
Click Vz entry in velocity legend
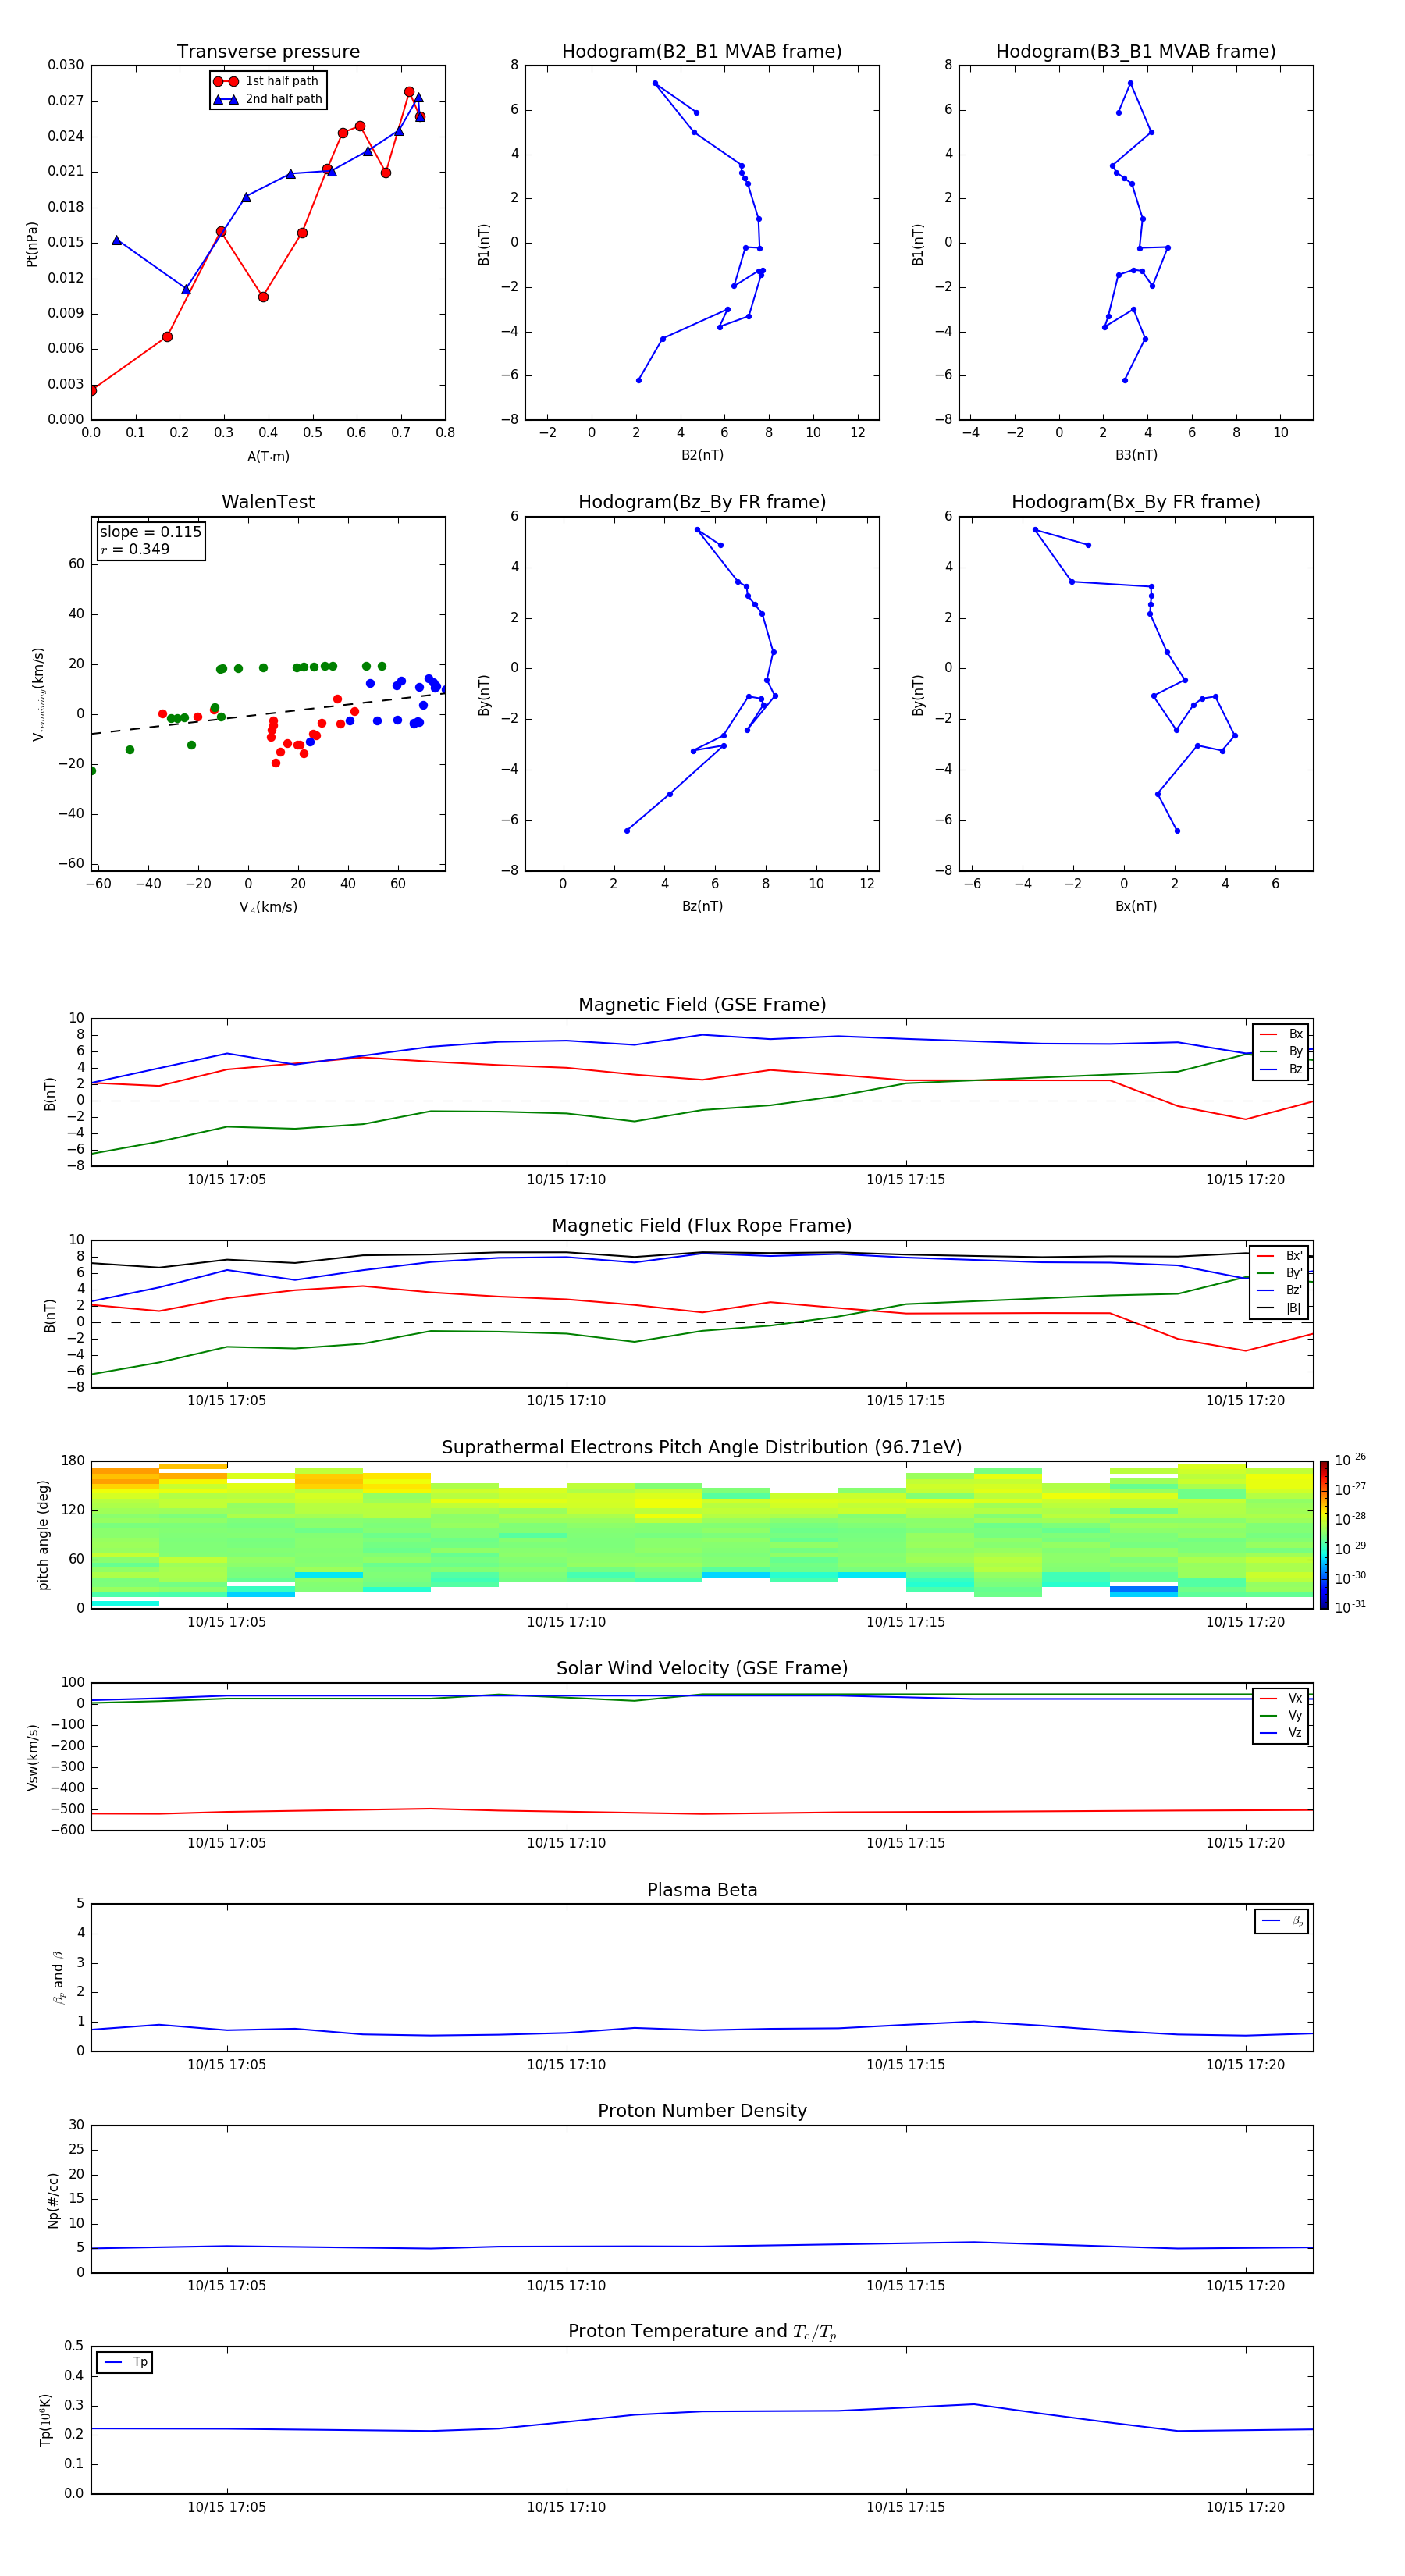[x=1281, y=1733]
